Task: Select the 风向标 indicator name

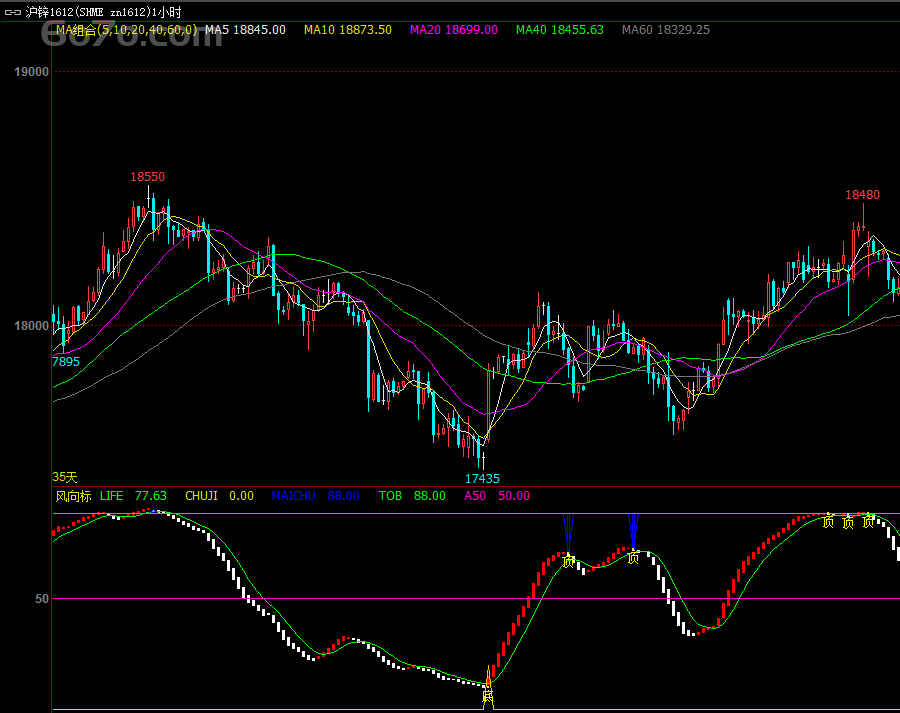Action: pyautogui.click(x=73, y=496)
